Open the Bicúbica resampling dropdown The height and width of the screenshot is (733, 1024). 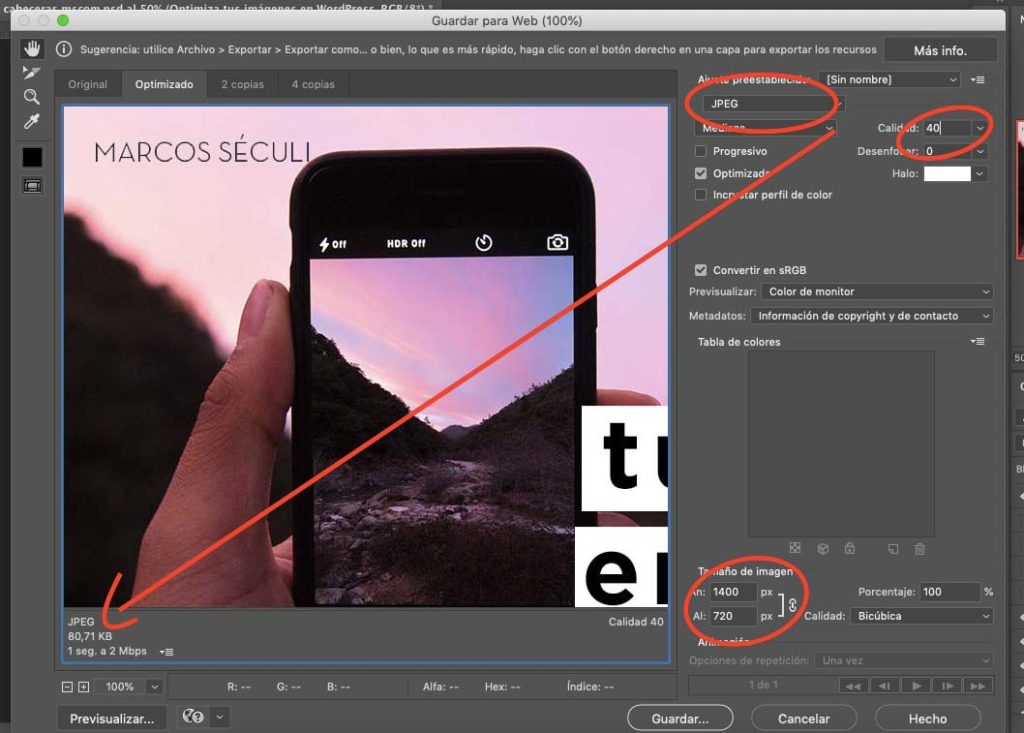coord(923,616)
